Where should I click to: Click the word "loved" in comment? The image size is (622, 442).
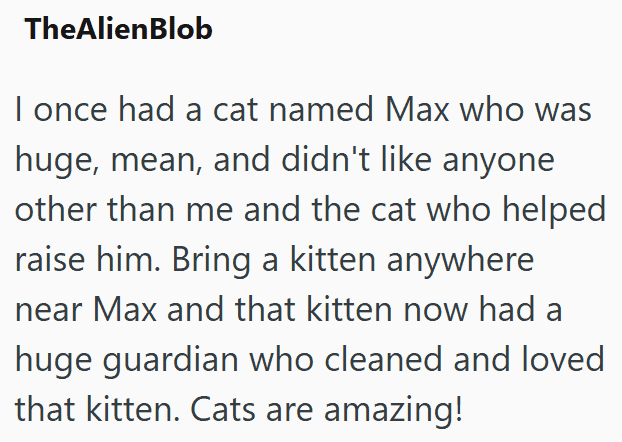pos(562,360)
